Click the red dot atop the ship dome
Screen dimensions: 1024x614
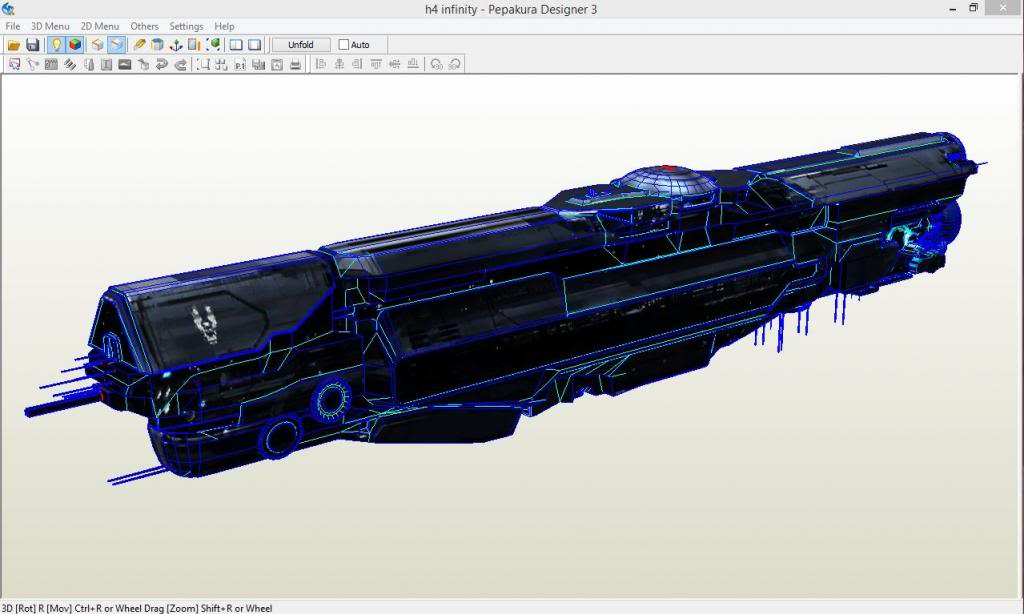pyautogui.click(x=667, y=169)
